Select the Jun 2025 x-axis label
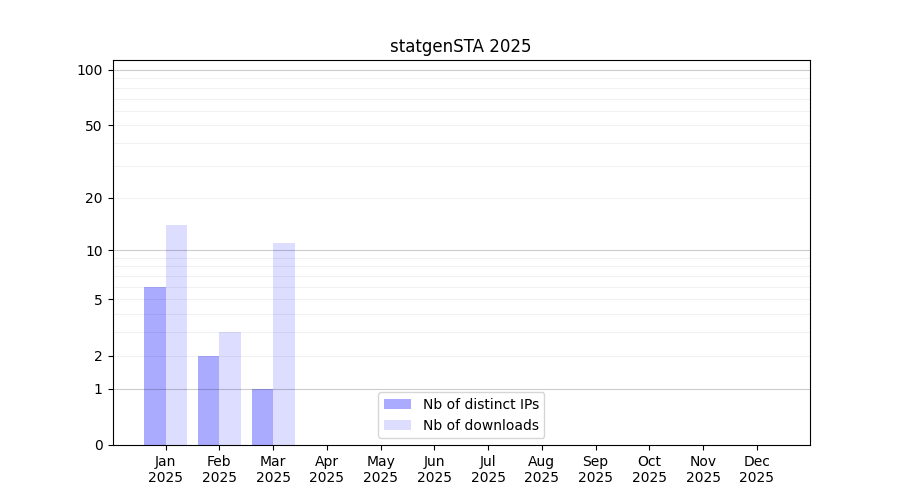 coord(434,469)
